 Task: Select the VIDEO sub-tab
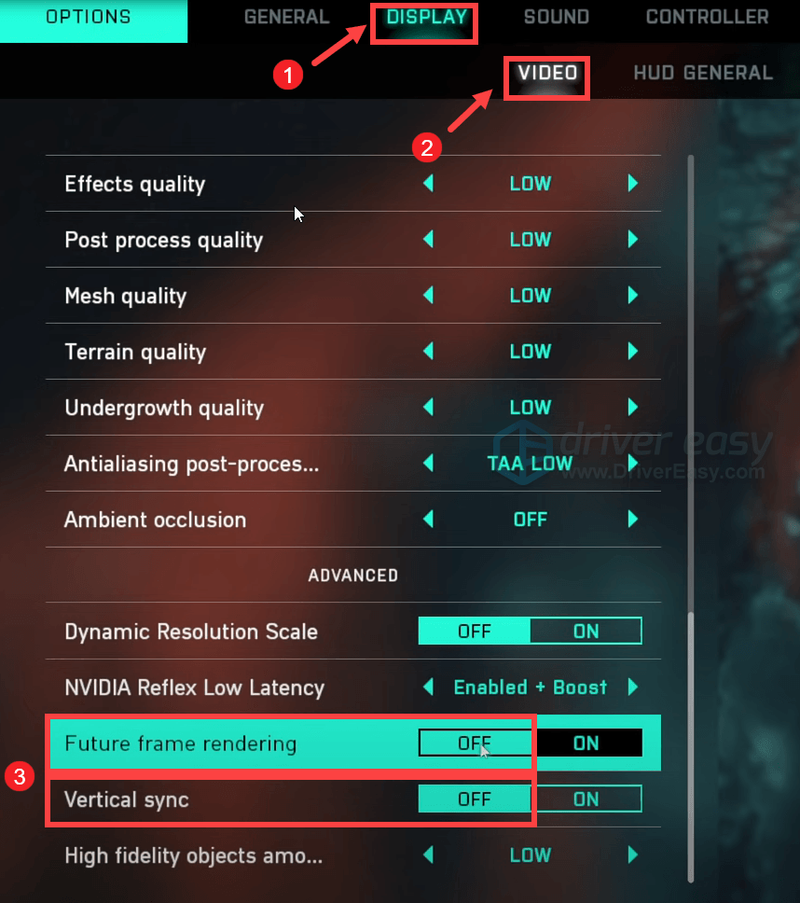pyautogui.click(x=547, y=73)
